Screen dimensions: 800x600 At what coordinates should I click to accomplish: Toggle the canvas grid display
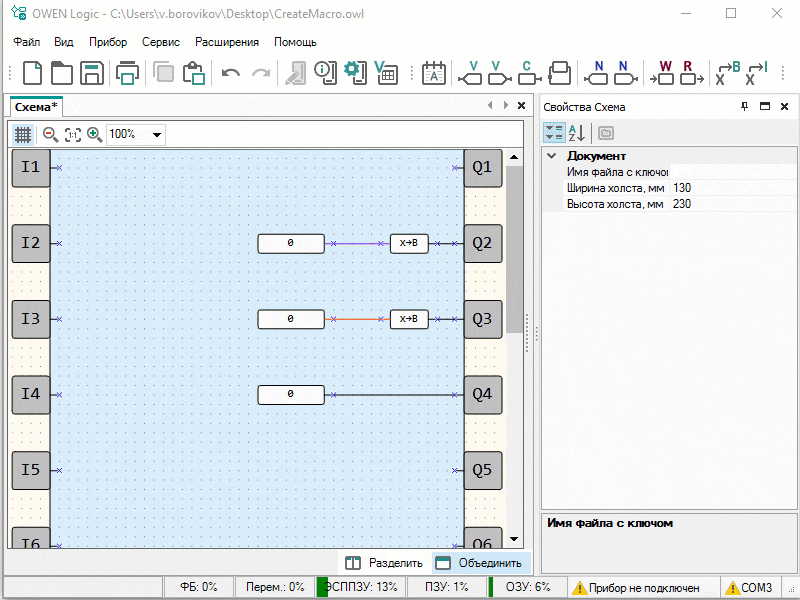pos(23,134)
